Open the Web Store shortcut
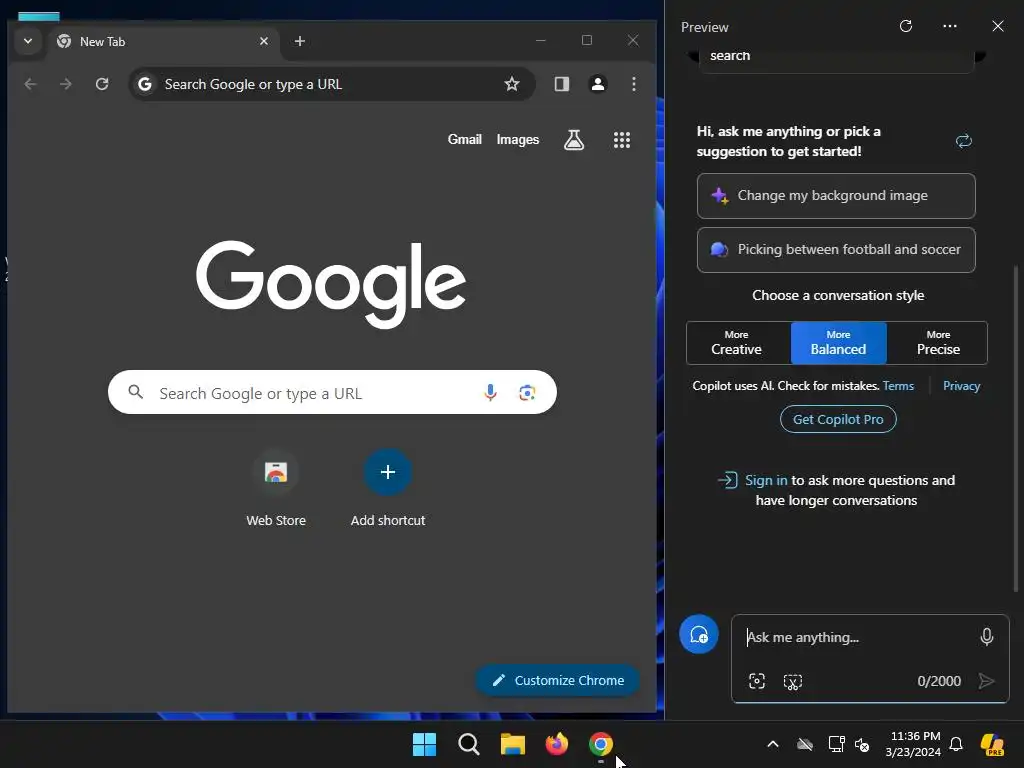Viewport: 1024px width, 768px height. (x=276, y=488)
